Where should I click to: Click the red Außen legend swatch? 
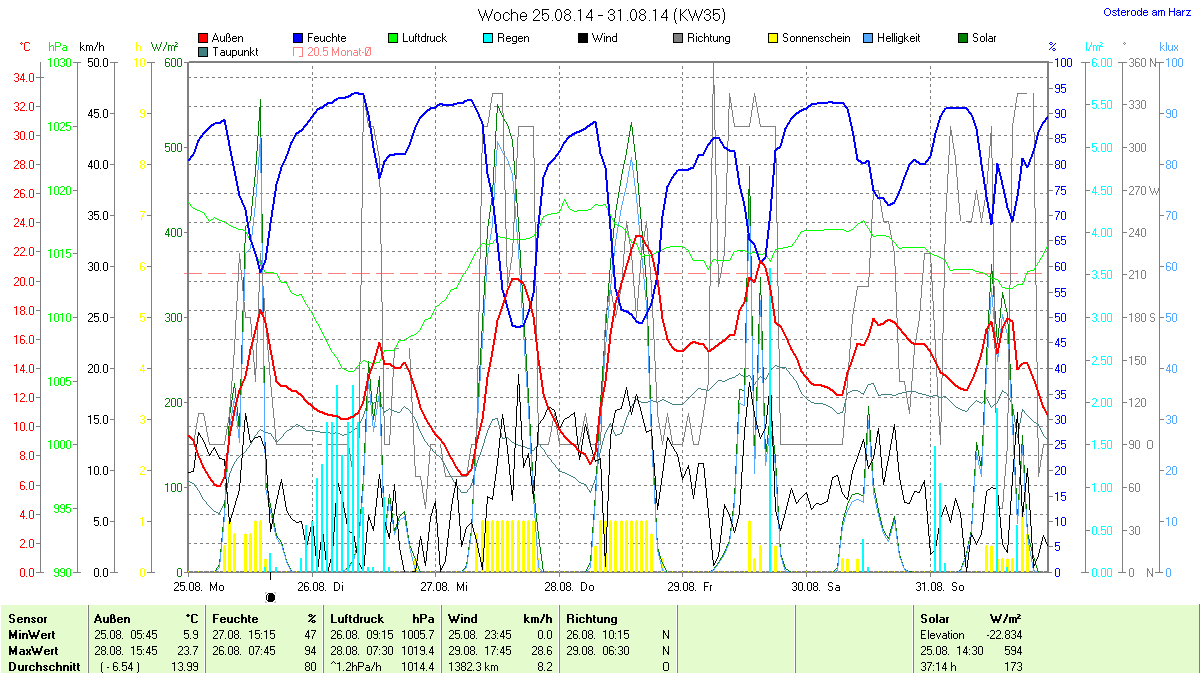[x=205, y=38]
